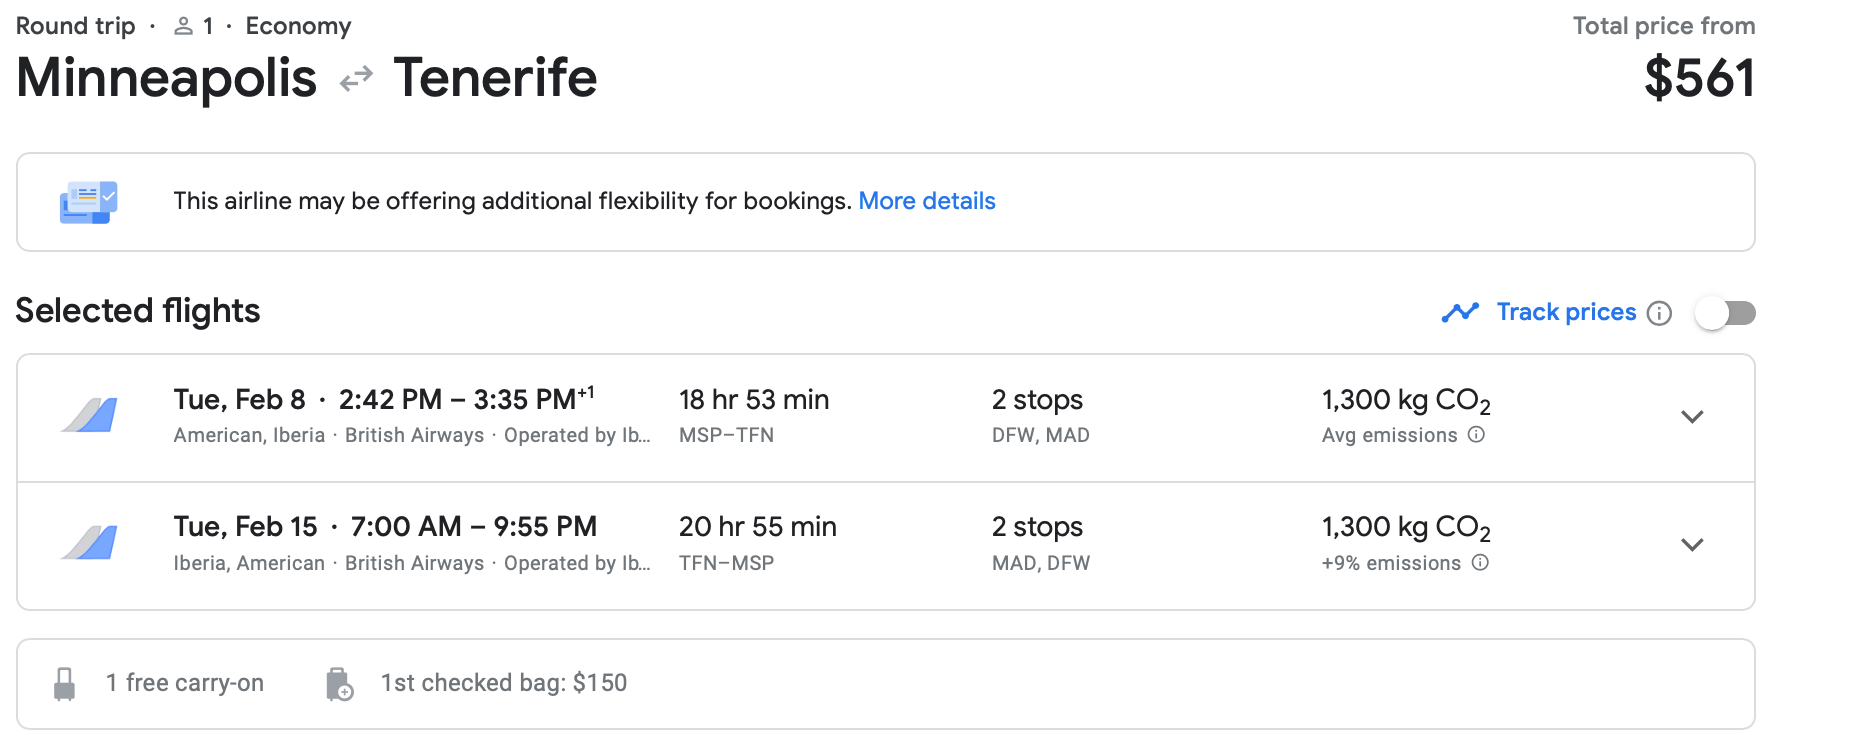Click the Track prices info icon
This screenshot has width=1868, height=744.
[x=1659, y=313]
